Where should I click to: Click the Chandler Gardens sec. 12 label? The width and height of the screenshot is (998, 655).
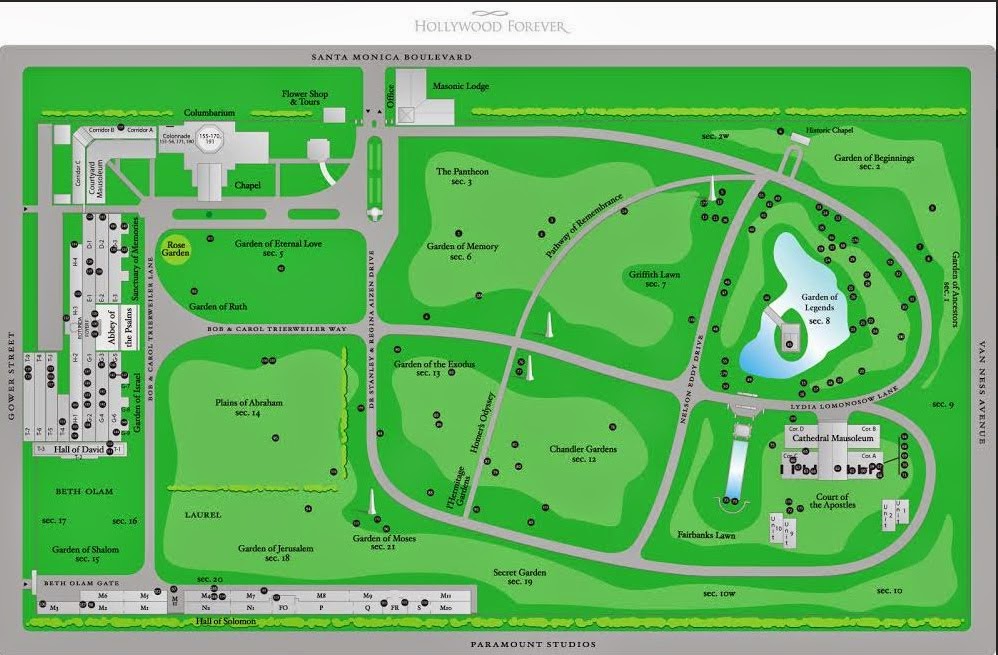tap(583, 454)
